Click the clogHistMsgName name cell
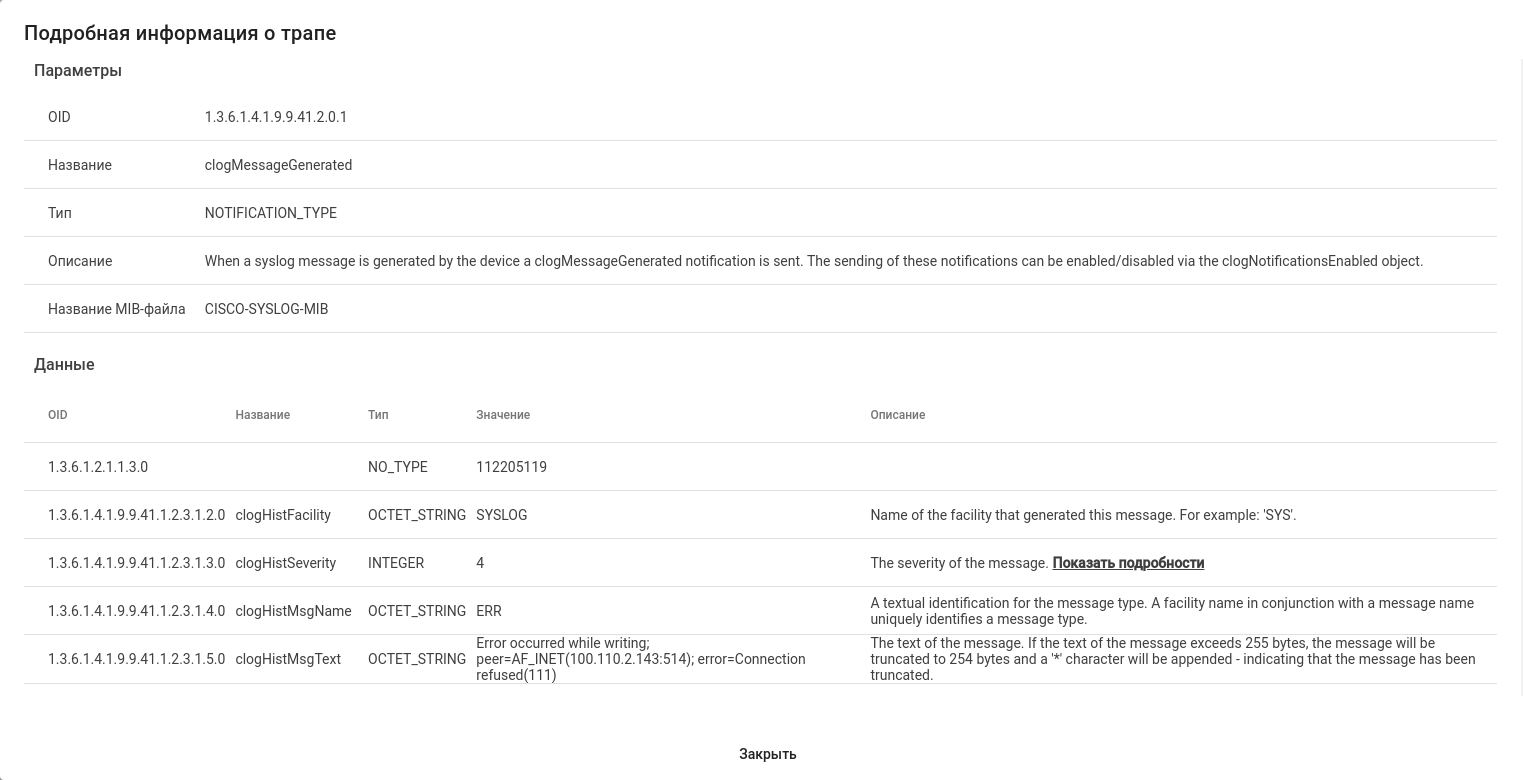 [x=293, y=611]
